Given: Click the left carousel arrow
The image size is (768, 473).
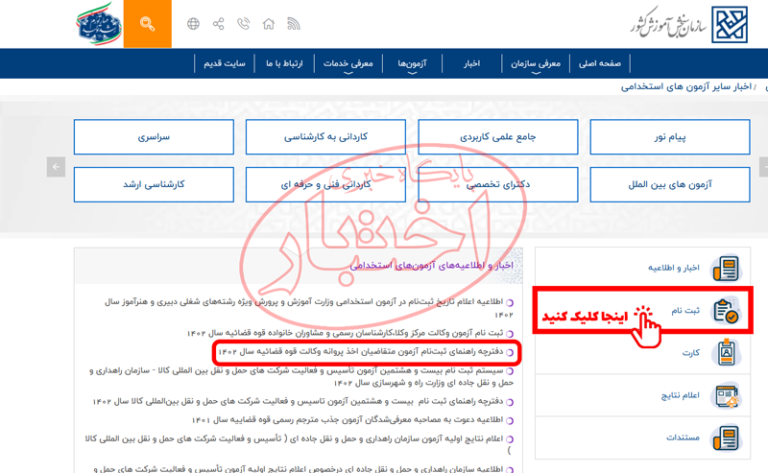Looking at the screenshot, I should point(56,166).
